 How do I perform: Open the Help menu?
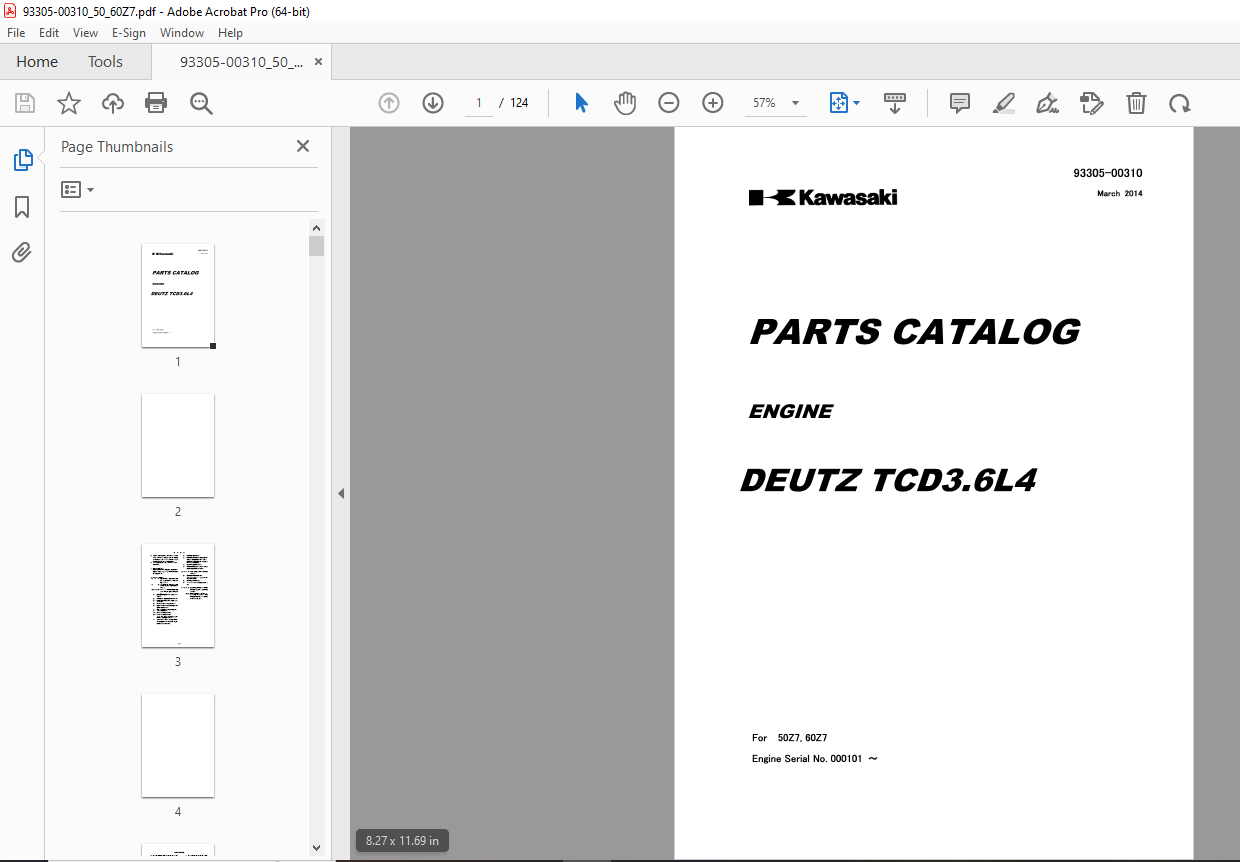tap(230, 33)
